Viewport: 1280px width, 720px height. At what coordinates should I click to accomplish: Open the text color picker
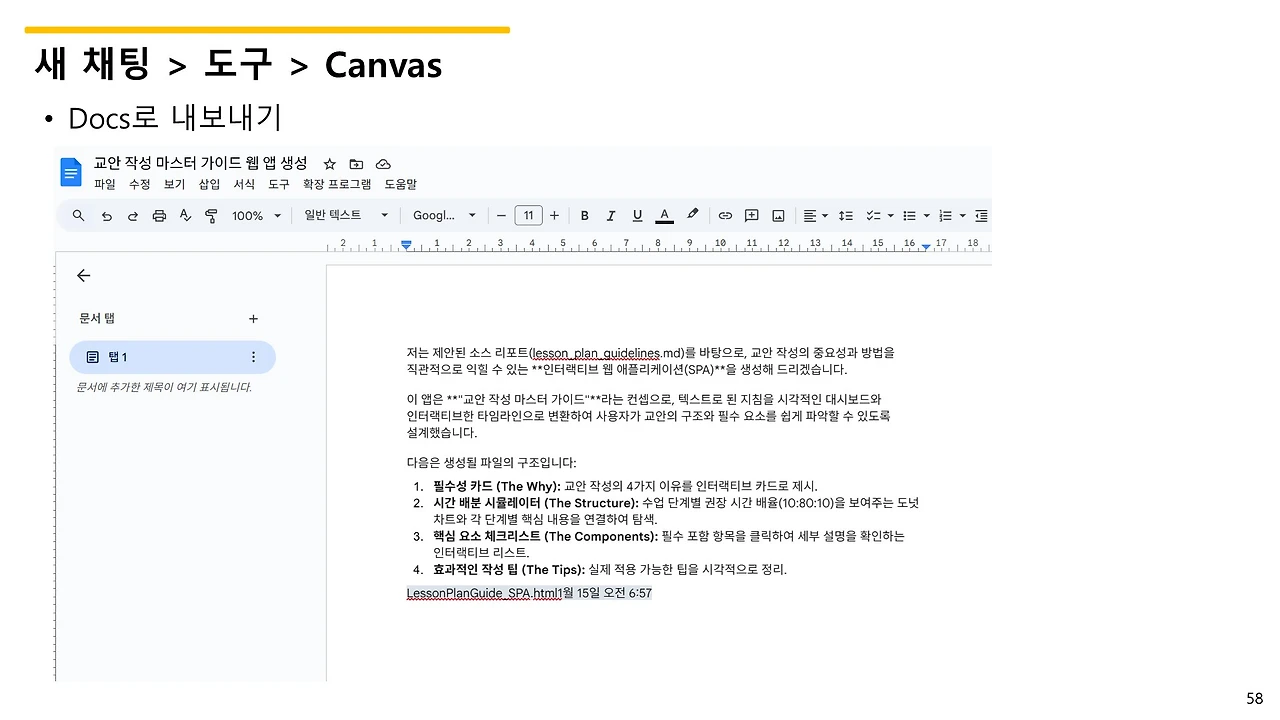coord(664,215)
